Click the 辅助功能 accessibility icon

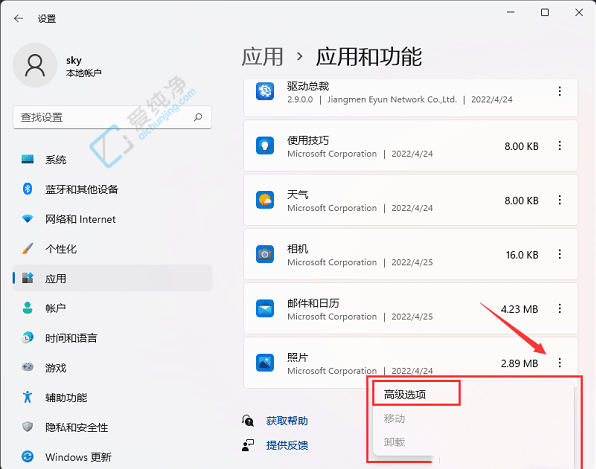click(x=27, y=397)
